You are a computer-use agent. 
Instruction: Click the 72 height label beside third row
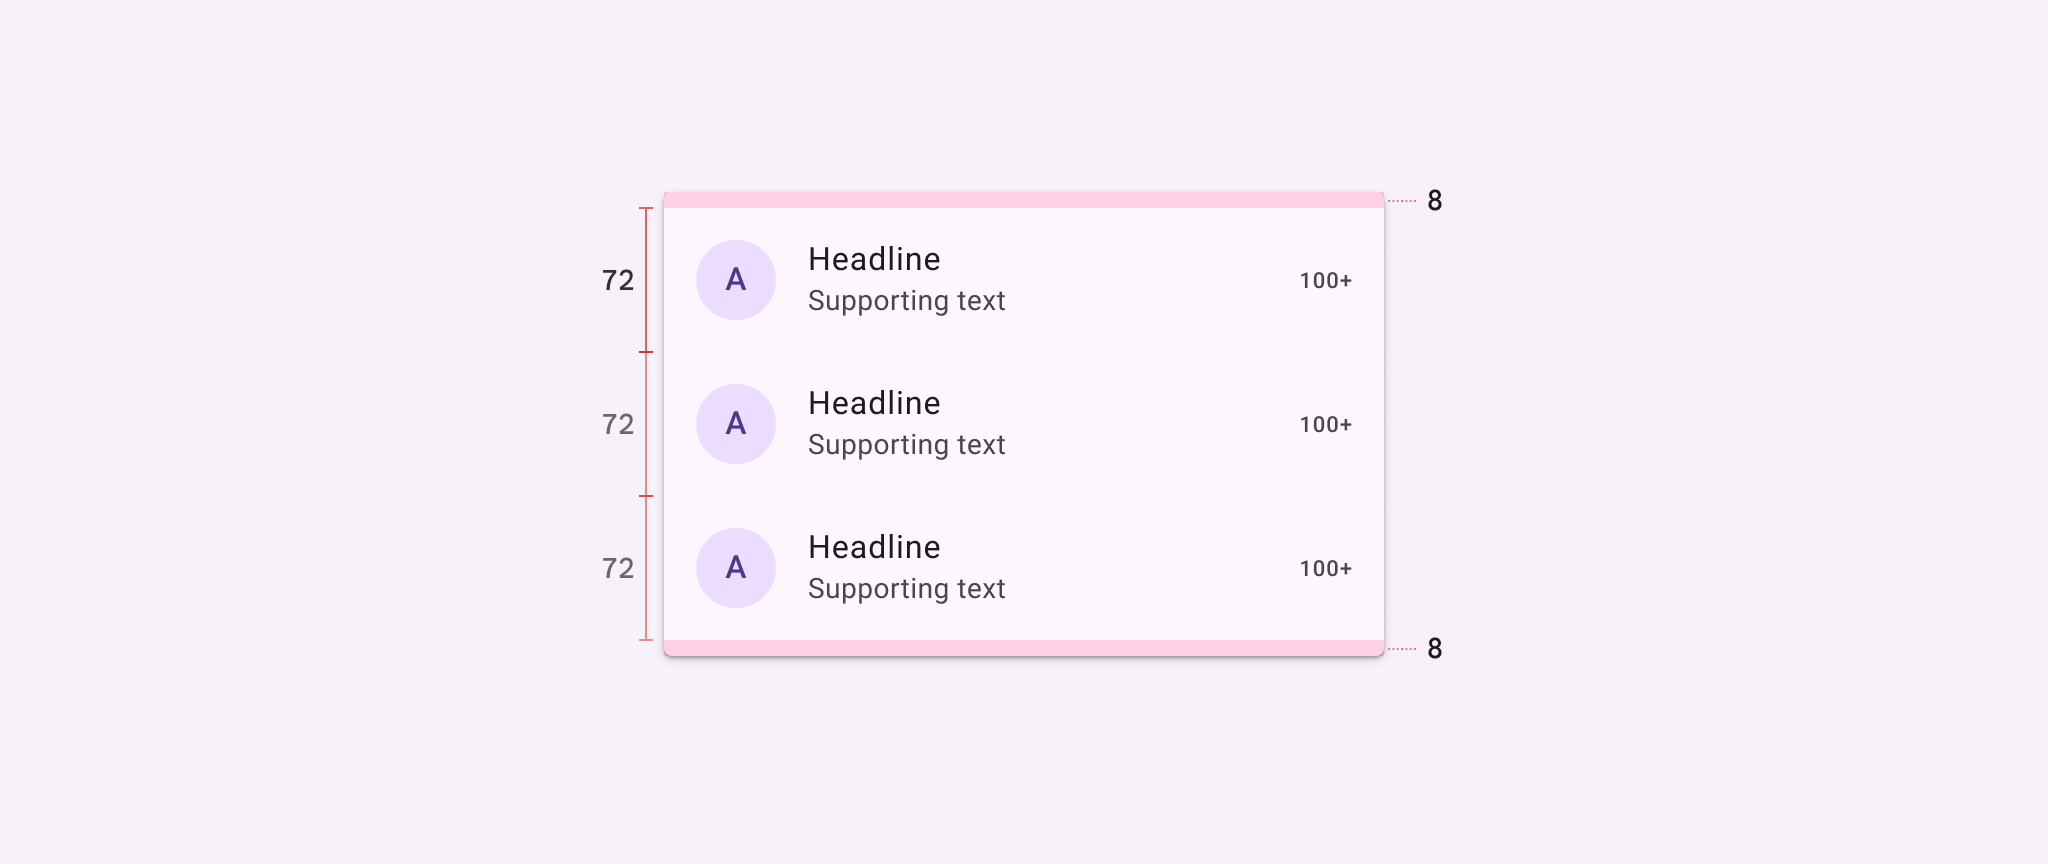pyautogui.click(x=618, y=568)
